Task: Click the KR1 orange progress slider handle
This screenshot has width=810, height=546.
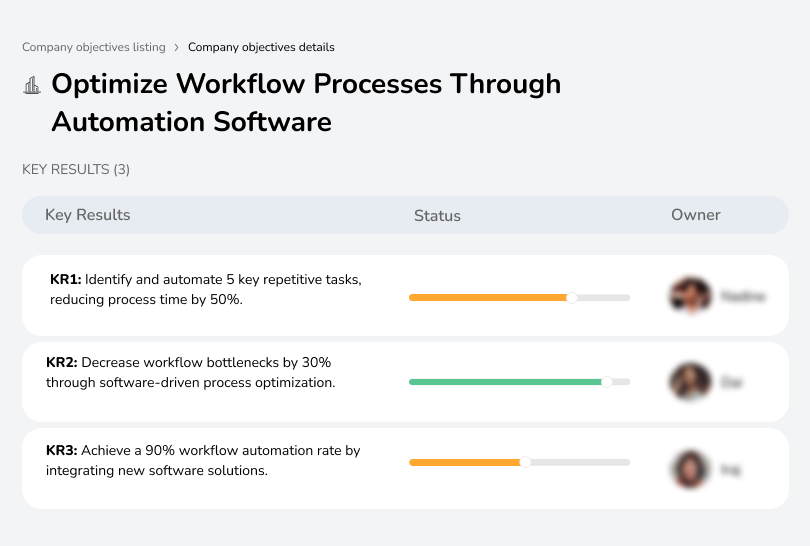Action: [572, 298]
